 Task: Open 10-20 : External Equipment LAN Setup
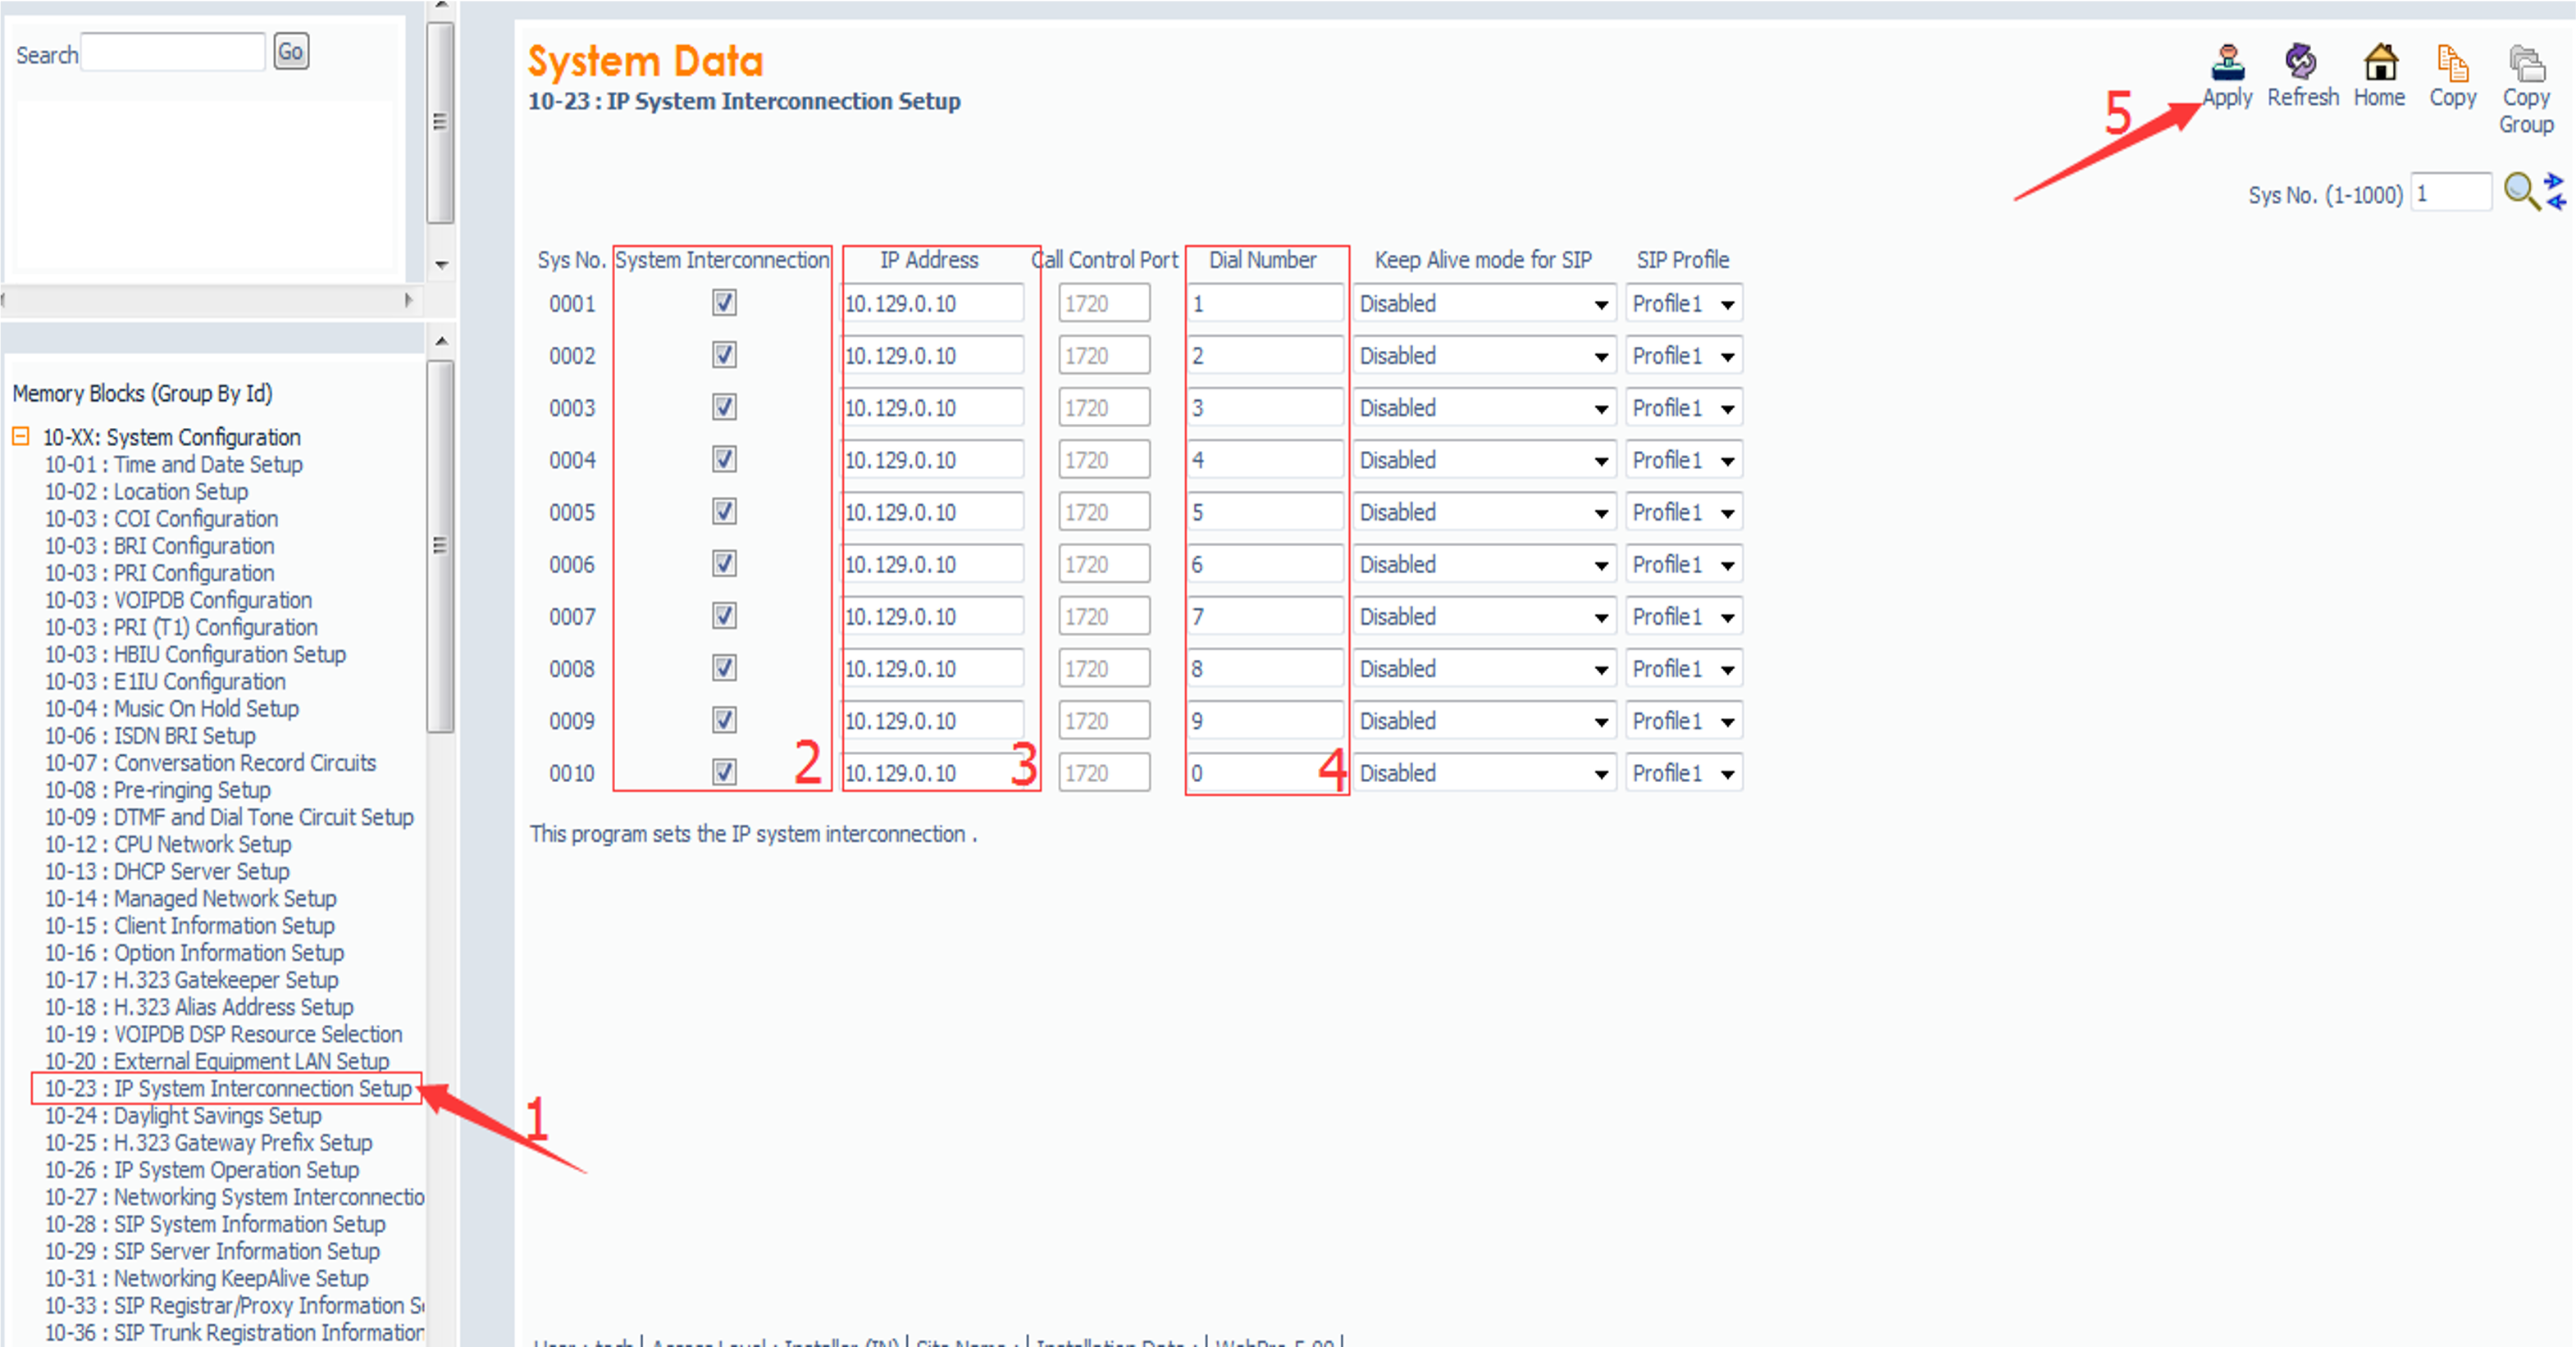pyautogui.click(x=217, y=1061)
